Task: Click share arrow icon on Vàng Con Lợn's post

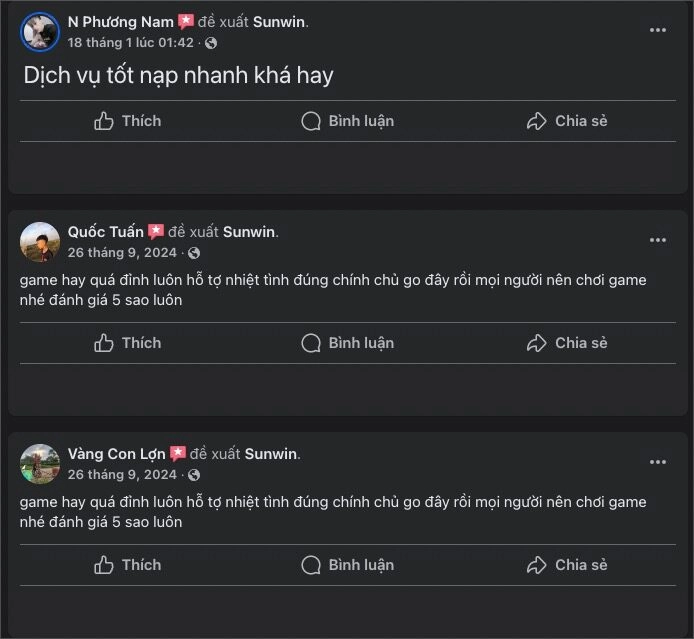Action: (x=537, y=565)
